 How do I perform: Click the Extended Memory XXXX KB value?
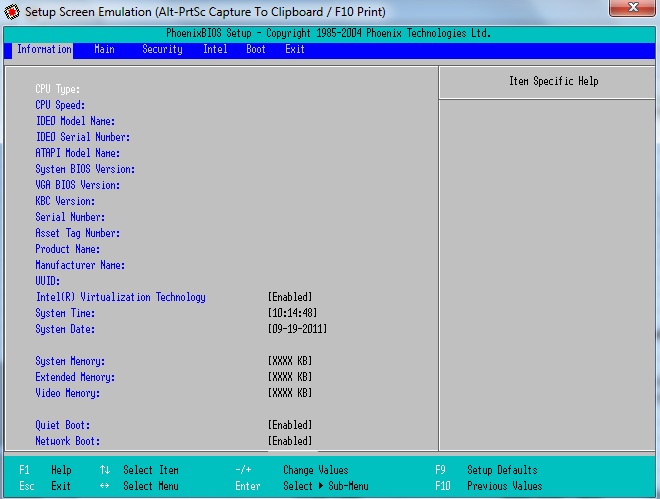point(290,377)
